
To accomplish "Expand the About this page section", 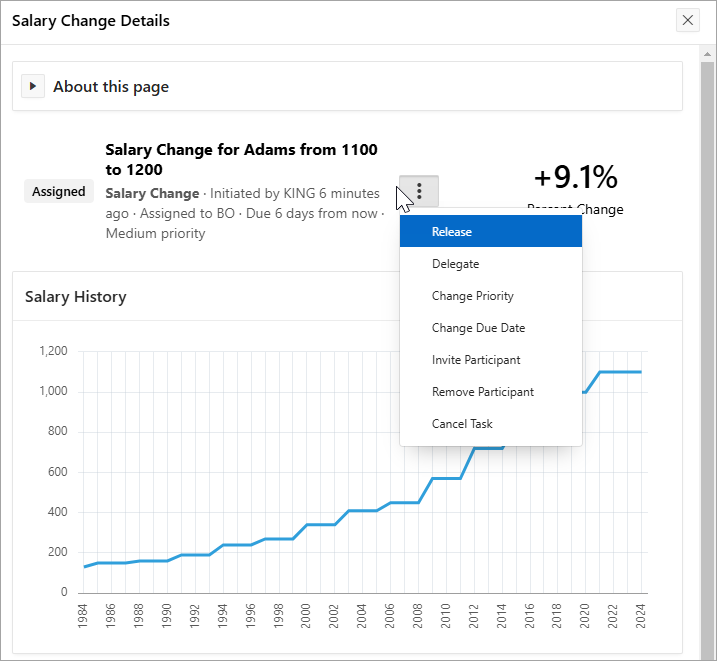I will tap(33, 87).
